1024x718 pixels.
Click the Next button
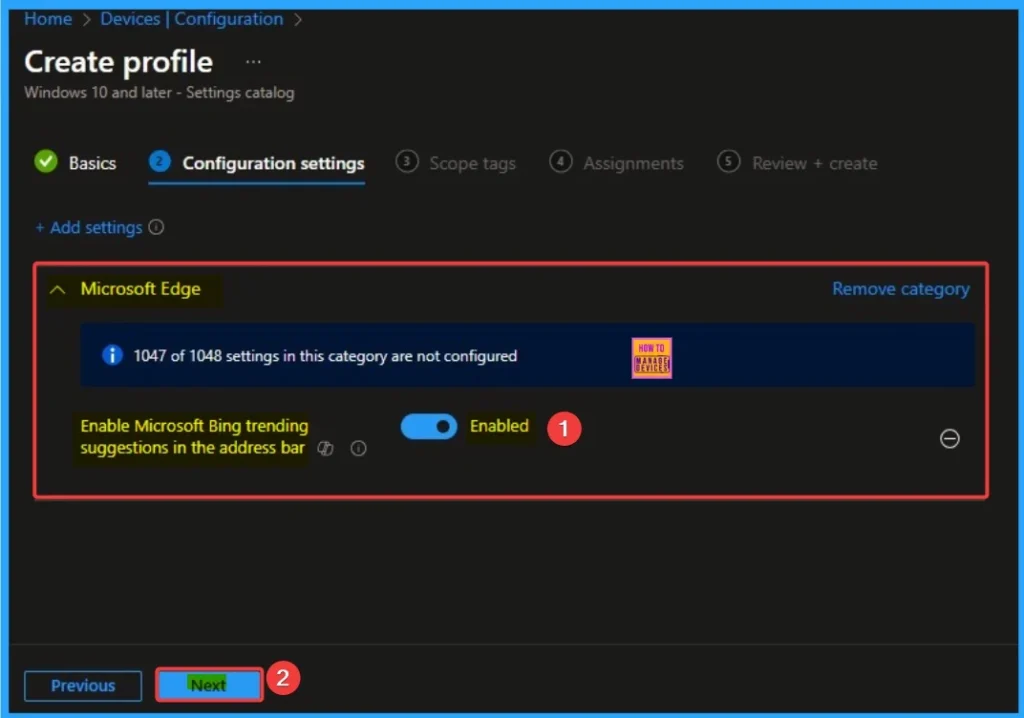pyautogui.click(x=209, y=685)
